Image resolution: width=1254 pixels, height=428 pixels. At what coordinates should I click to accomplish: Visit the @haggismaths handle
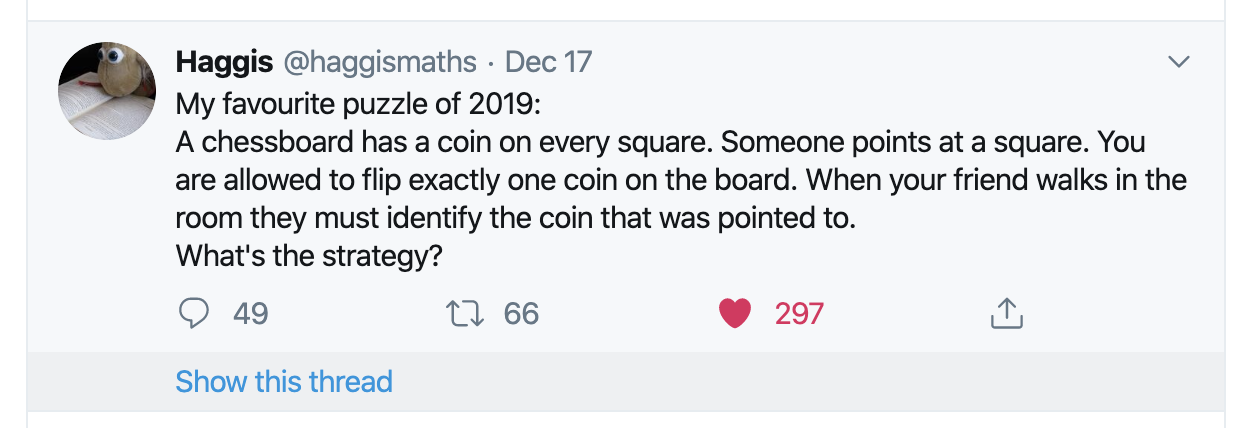click(380, 62)
